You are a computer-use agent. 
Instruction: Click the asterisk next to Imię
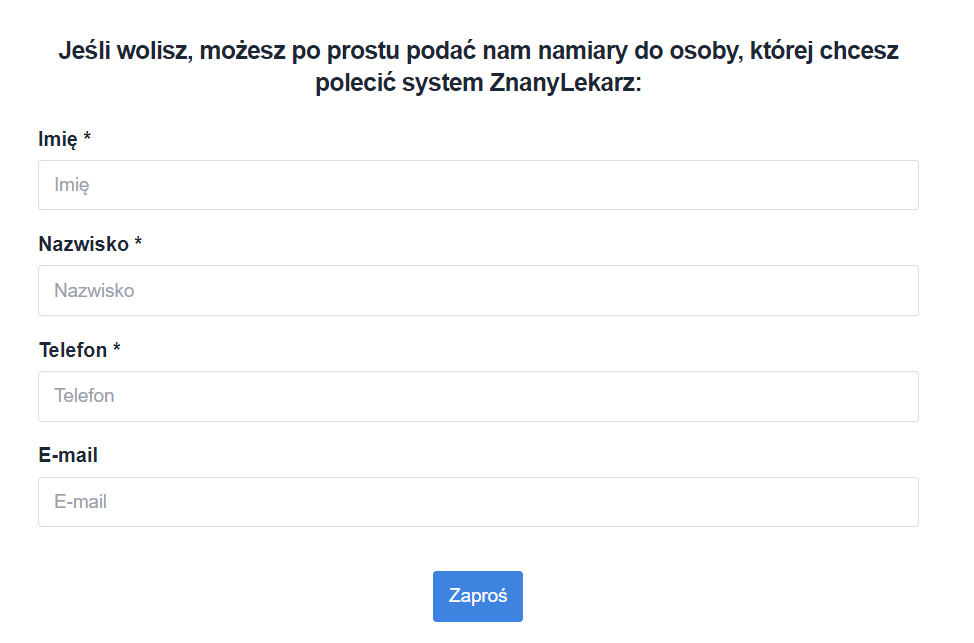(88, 139)
